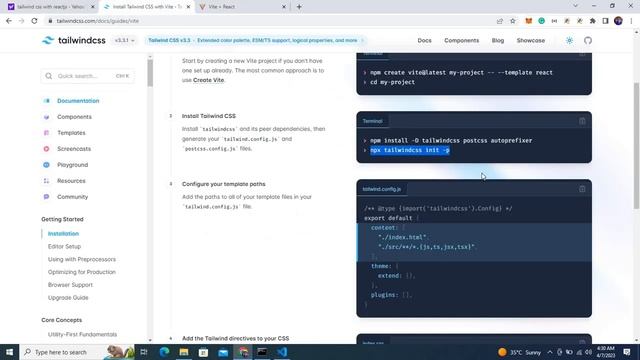Open the GitHub repository icon

(x=588, y=40)
